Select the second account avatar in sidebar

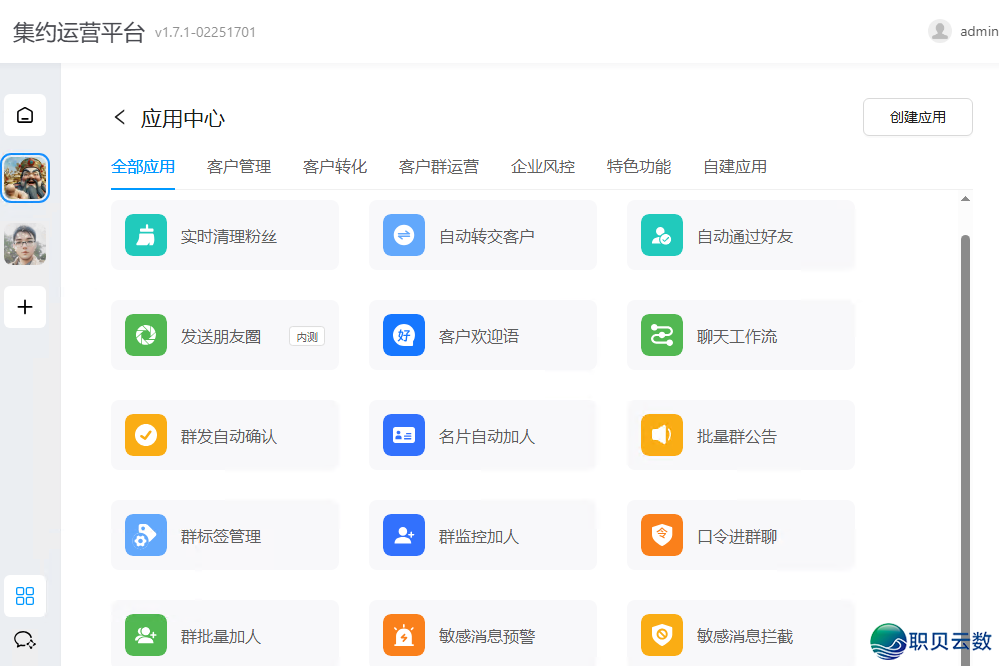25,244
